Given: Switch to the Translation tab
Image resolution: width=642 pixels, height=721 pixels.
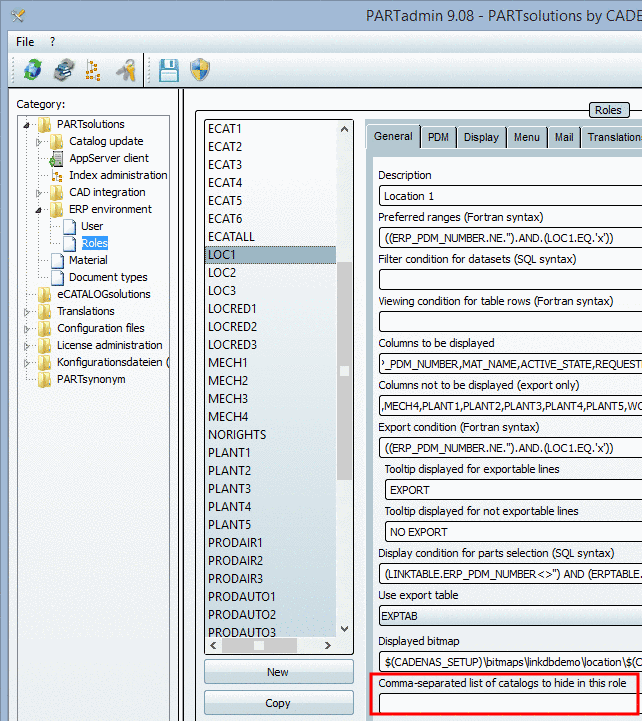Looking at the screenshot, I should [612, 137].
